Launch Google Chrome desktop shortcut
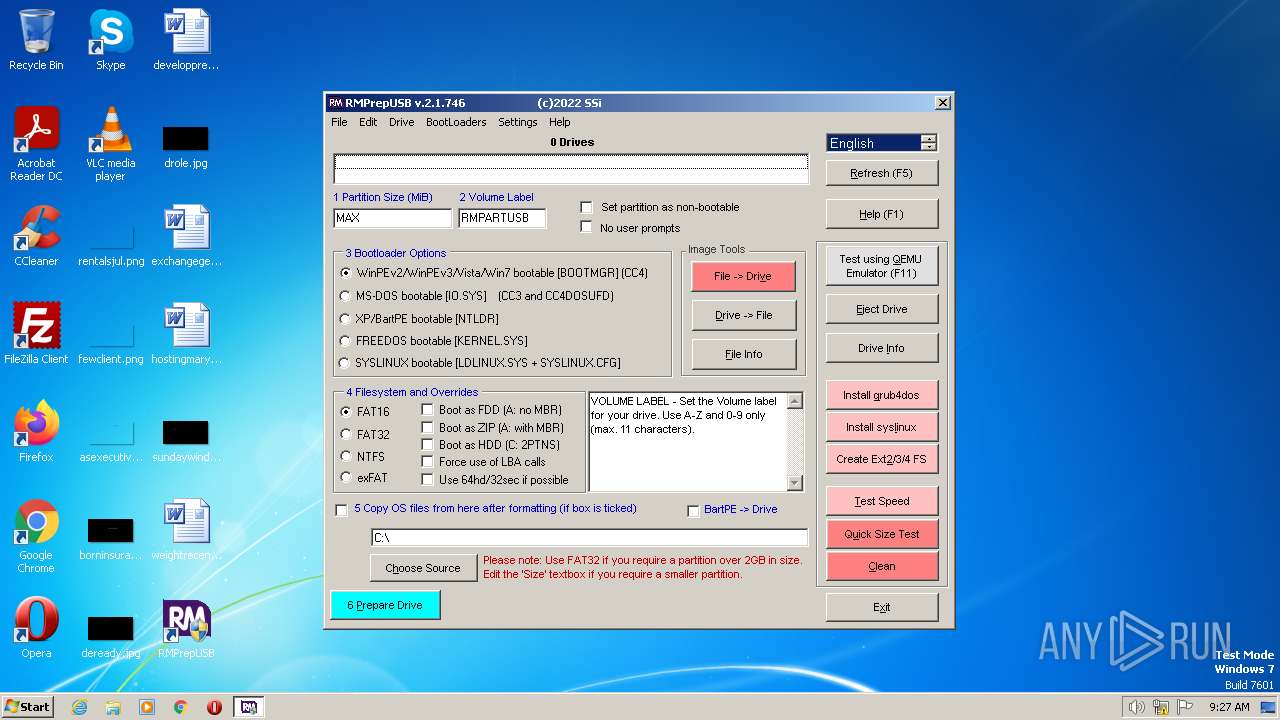The image size is (1280, 720). 36,536
